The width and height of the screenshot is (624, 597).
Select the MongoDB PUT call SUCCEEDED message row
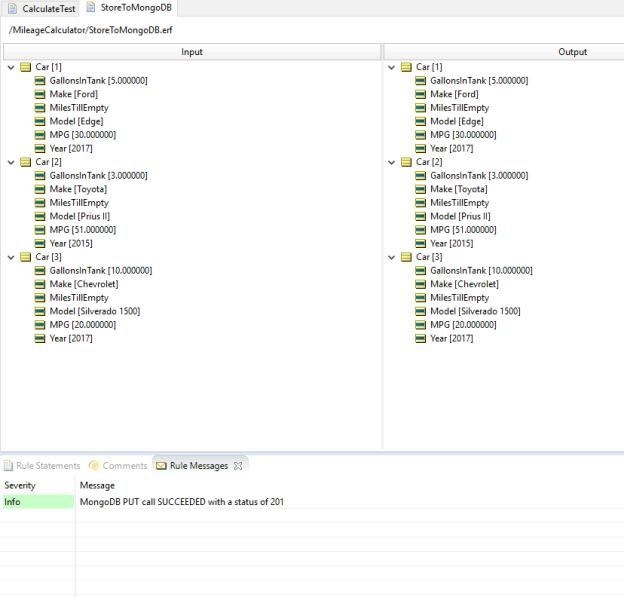180,502
